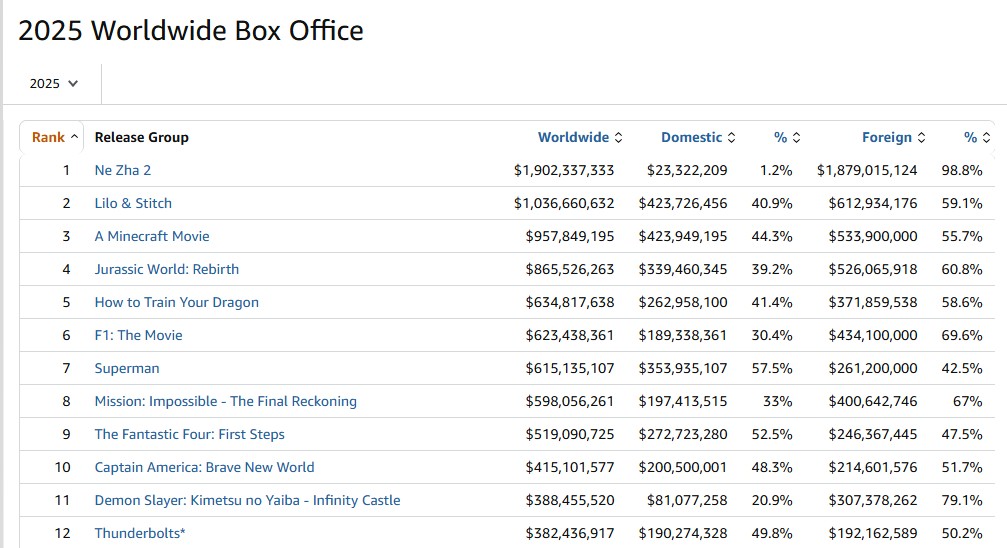1007x548 pixels.
Task: Select worldwide value $415,101,577
Action: click(x=570, y=467)
